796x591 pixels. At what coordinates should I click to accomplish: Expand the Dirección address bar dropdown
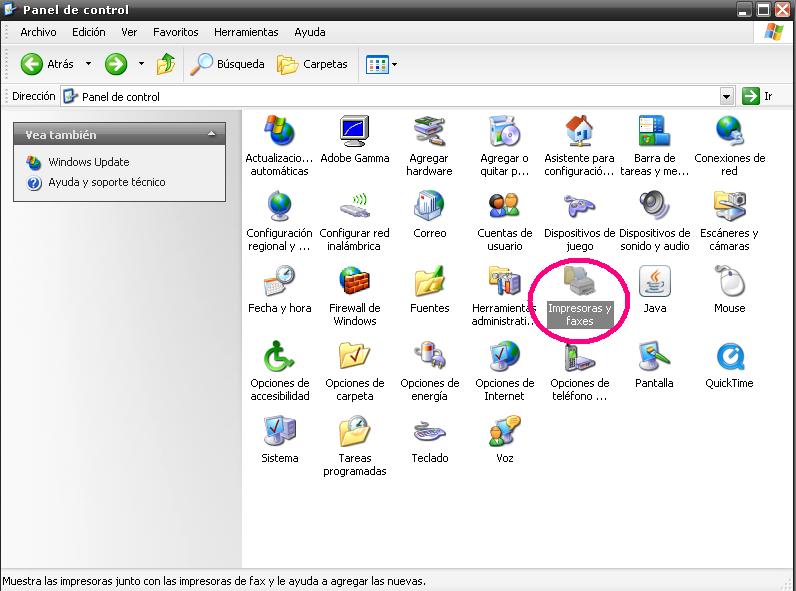[727, 96]
